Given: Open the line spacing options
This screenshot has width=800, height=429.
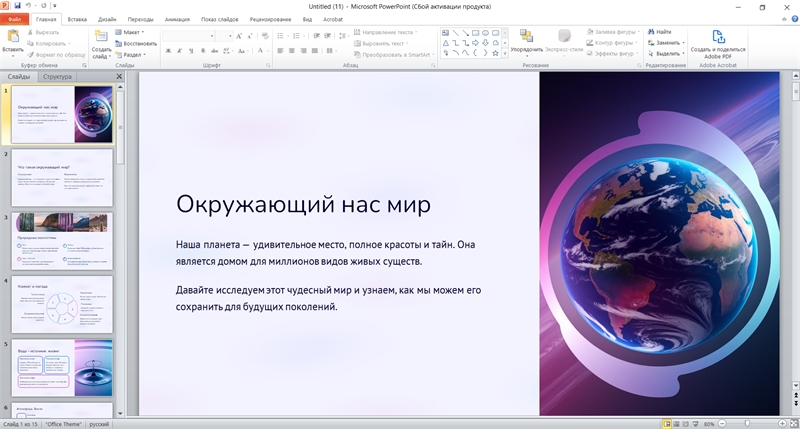Looking at the screenshot, I should 343,36.
